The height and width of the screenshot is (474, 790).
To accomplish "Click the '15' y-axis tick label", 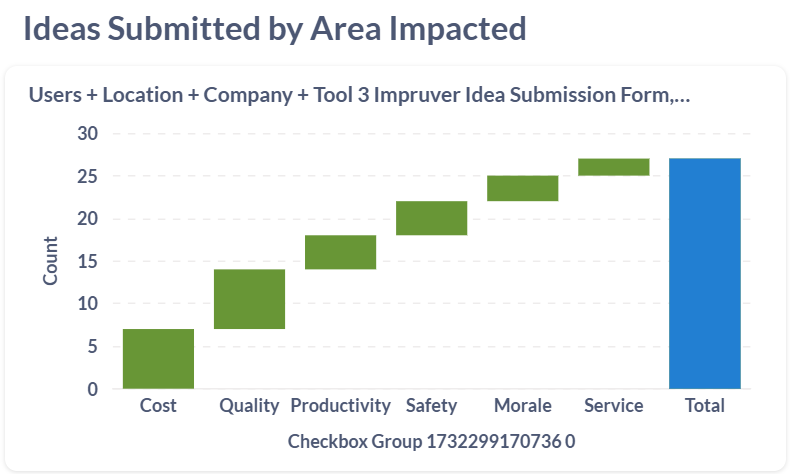I will 88,262.
